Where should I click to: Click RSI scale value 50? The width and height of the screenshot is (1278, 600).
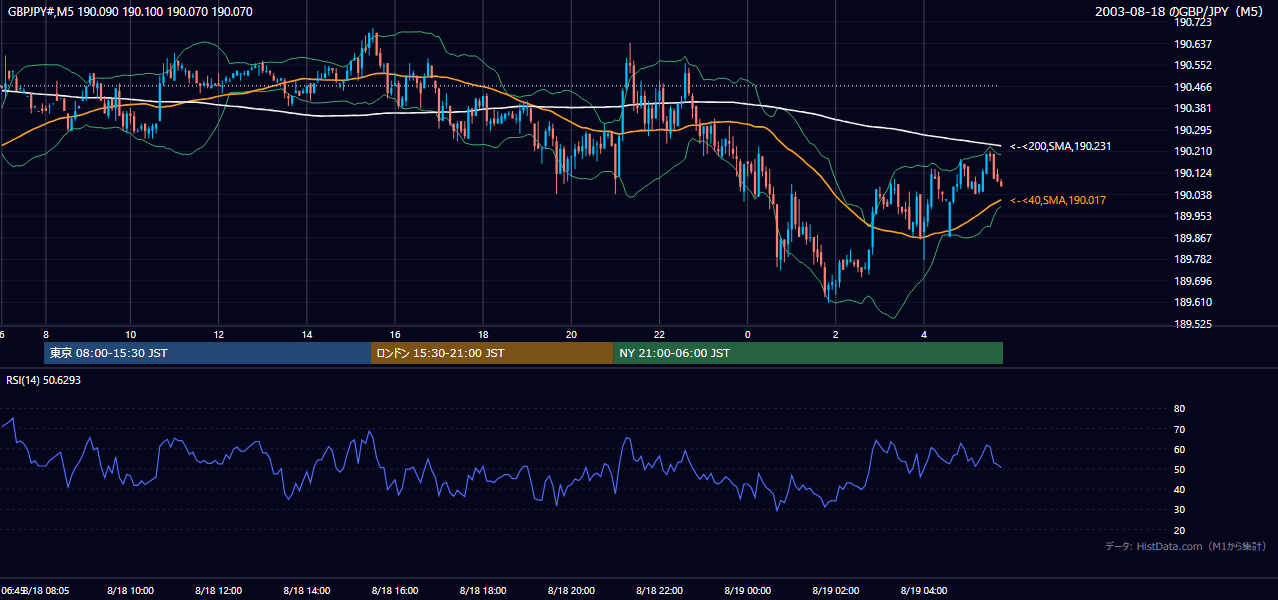[x=1179, y=469]
